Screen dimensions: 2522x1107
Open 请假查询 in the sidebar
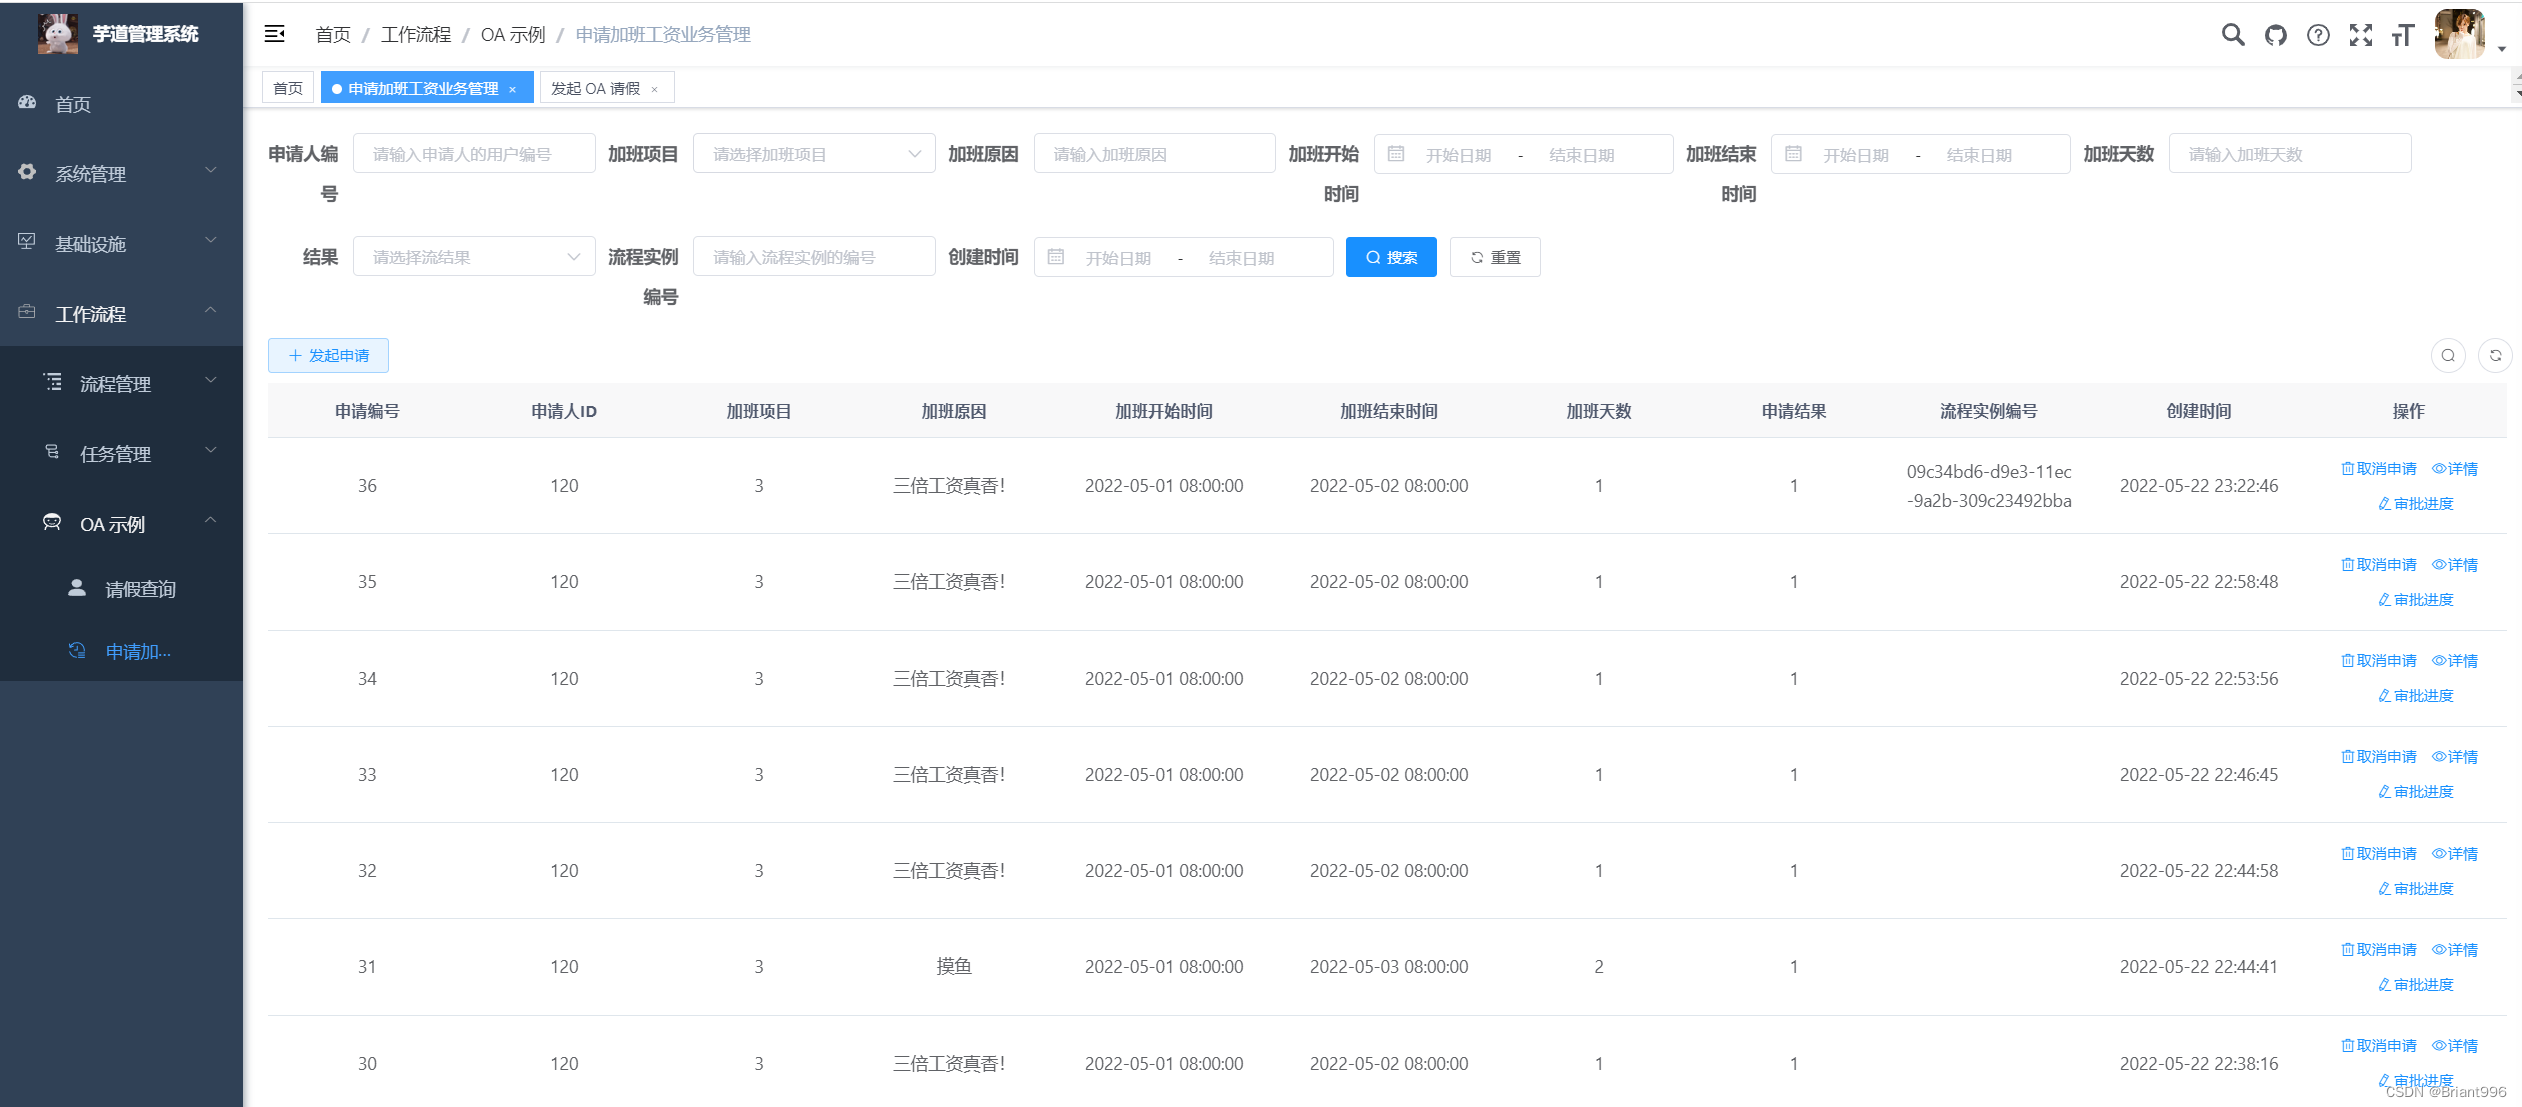pos(140,589)
